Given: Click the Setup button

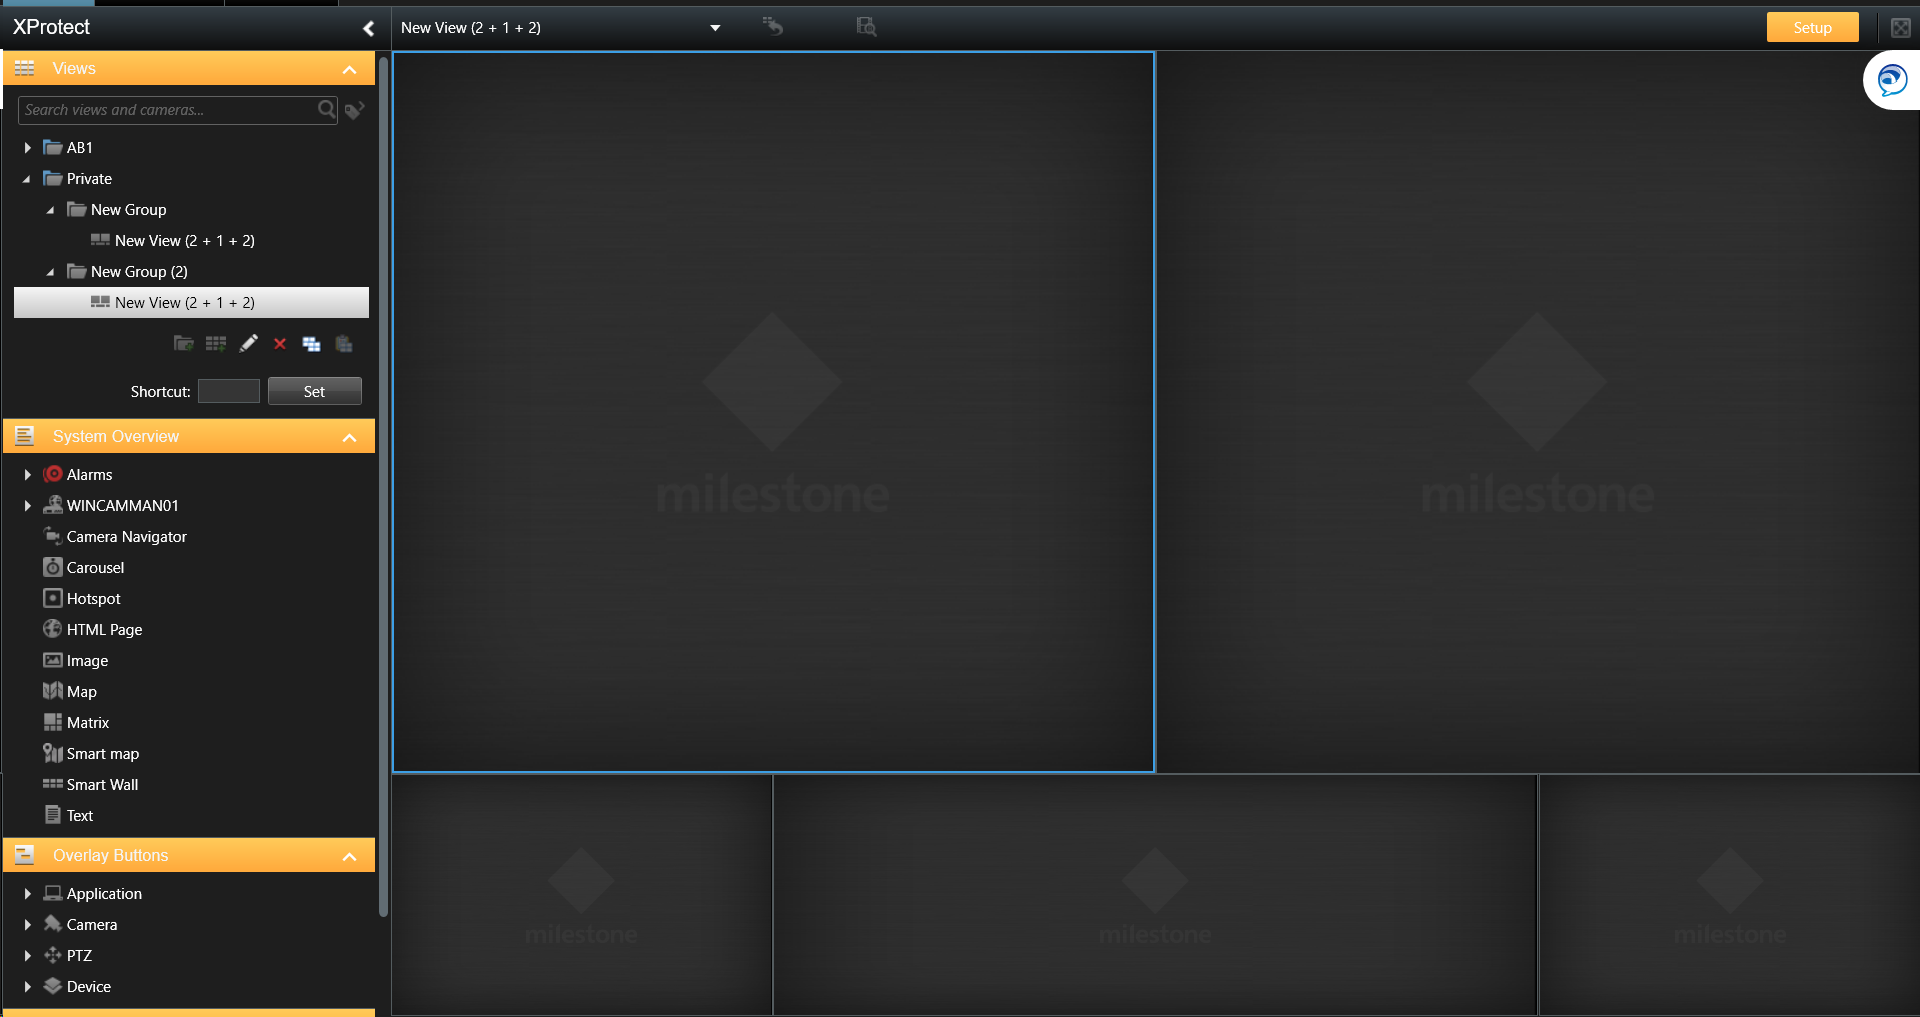Looking at the screenshot, I should point(1812,27).
